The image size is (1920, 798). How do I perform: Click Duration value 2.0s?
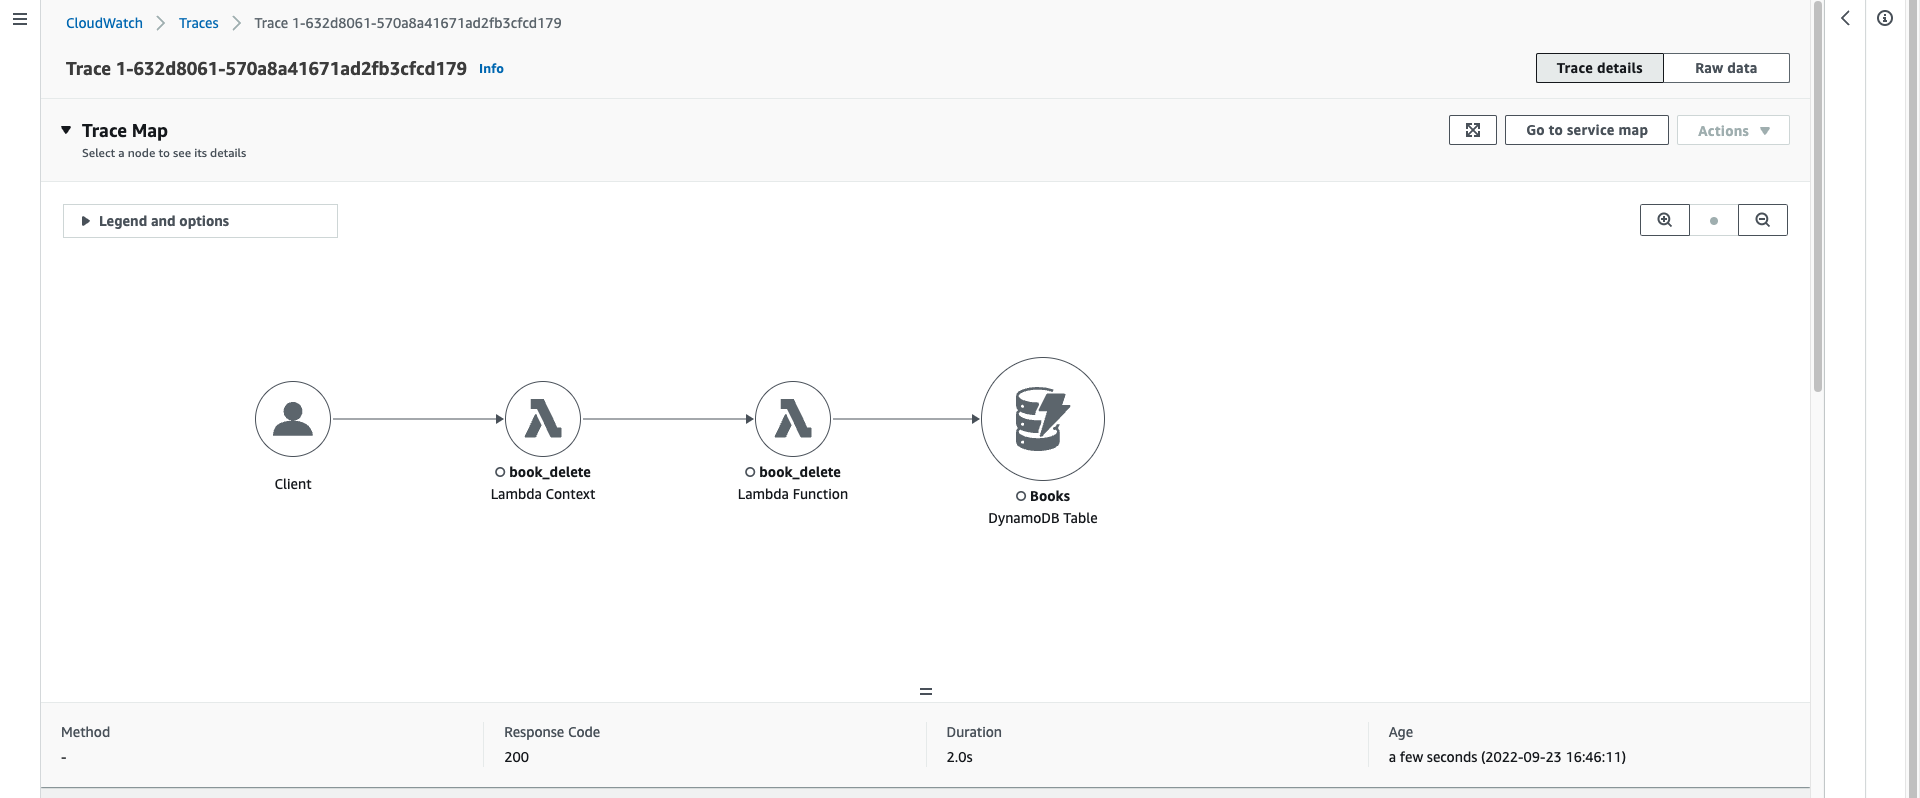(960, 757)
